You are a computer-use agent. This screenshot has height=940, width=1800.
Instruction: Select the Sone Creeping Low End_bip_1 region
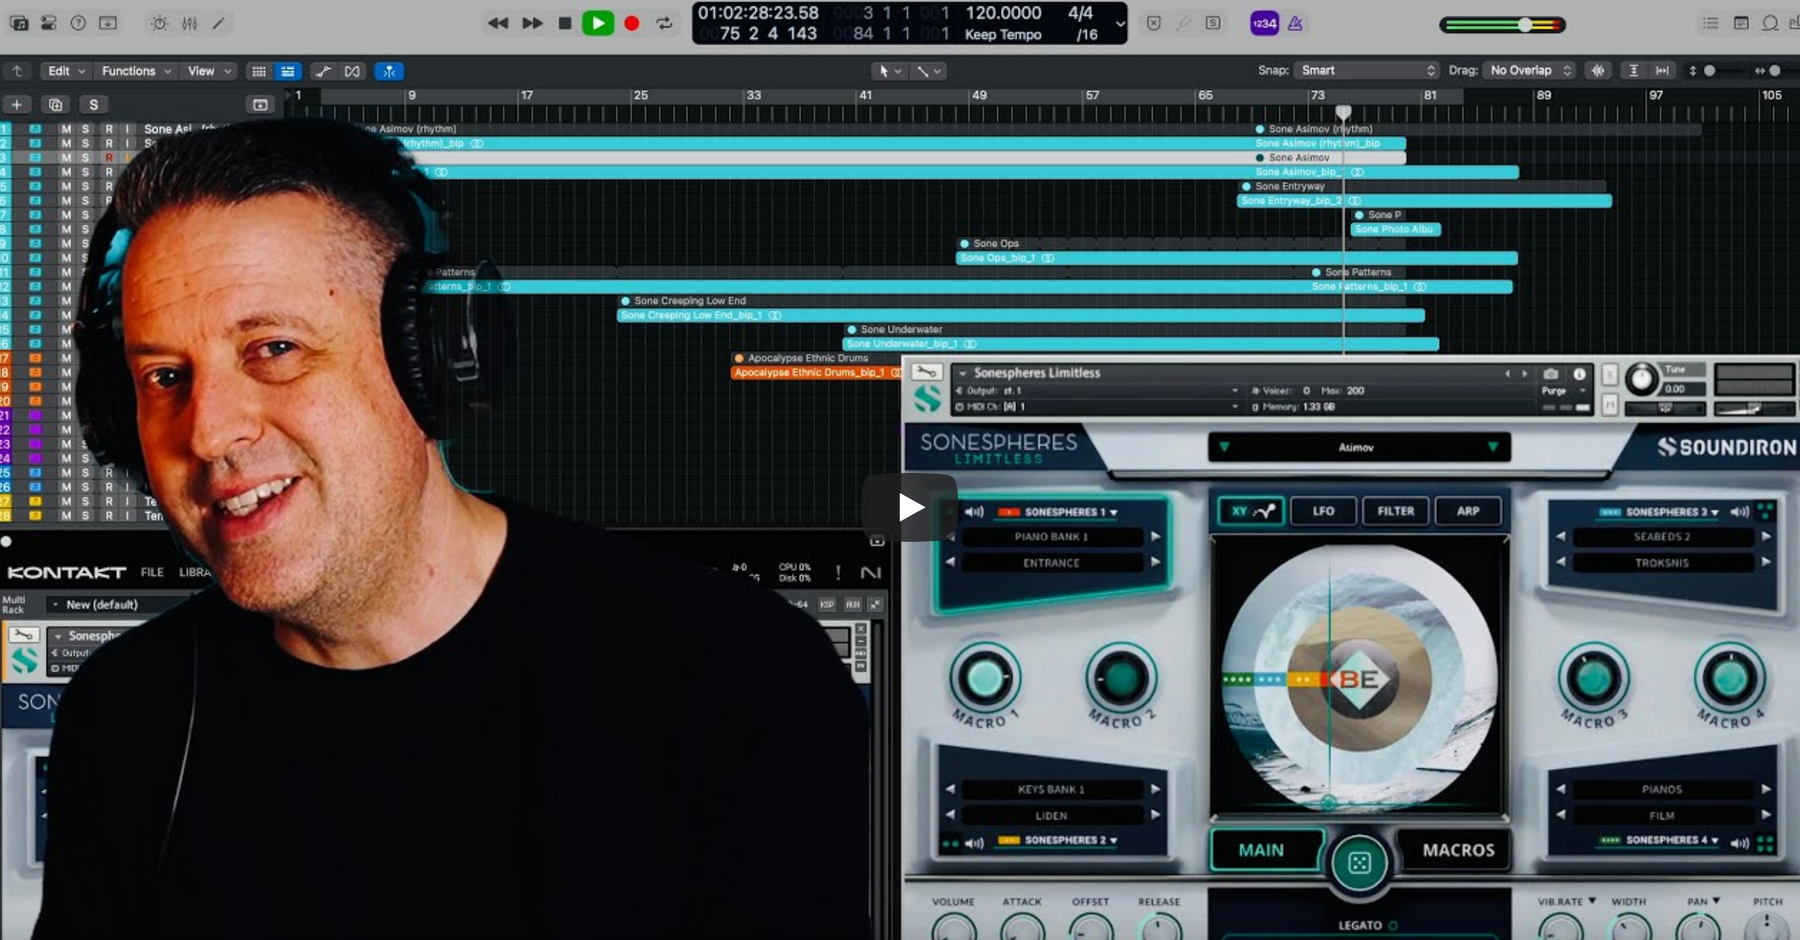tap(1021, 315)
